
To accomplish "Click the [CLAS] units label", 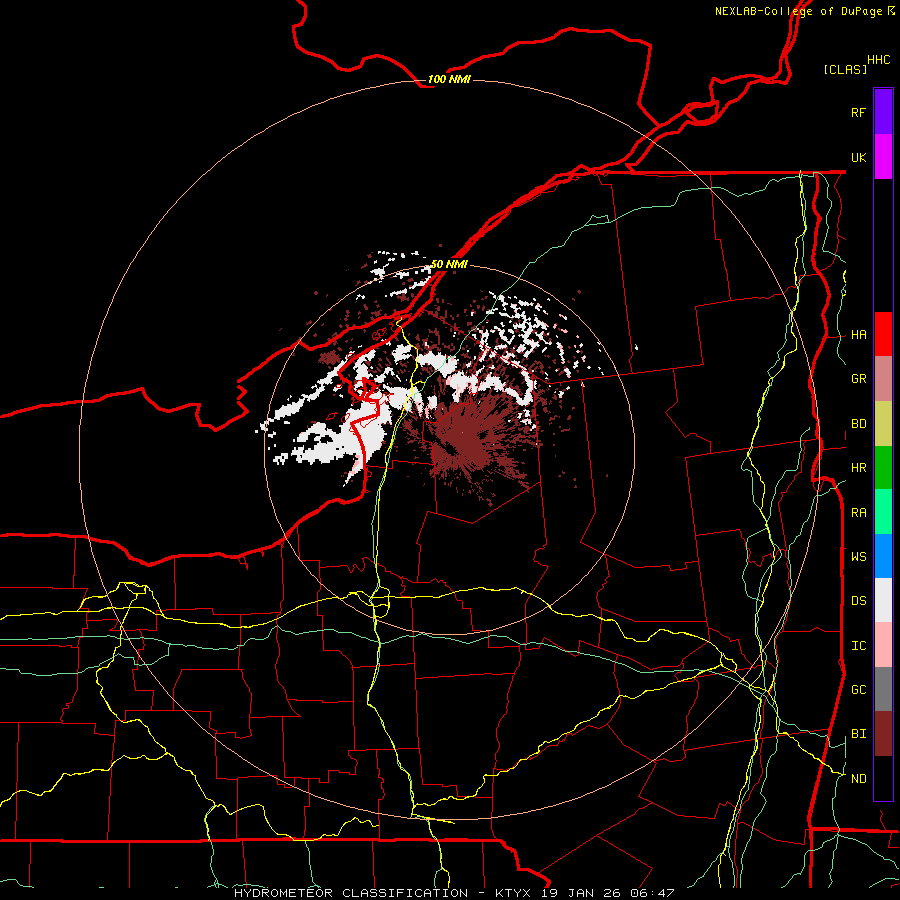I will pyautogui.click(x=845, y=69).
